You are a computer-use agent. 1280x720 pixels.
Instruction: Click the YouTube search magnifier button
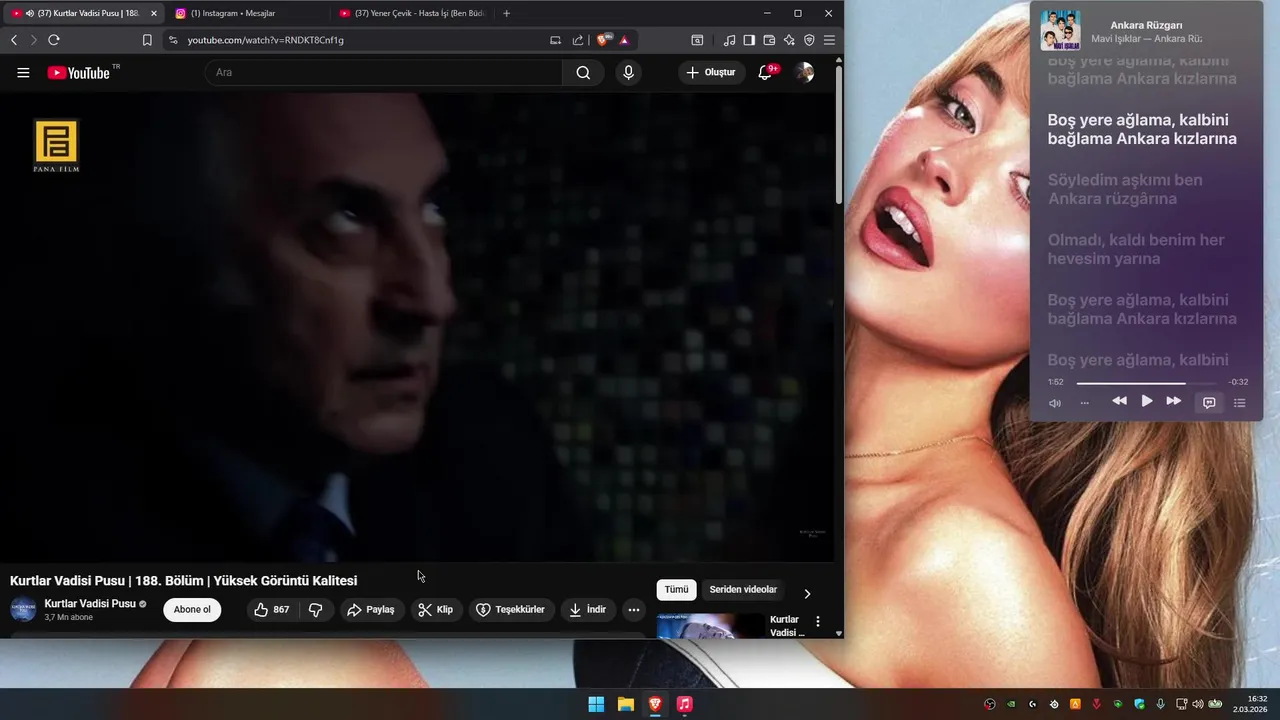pos(583,72)
